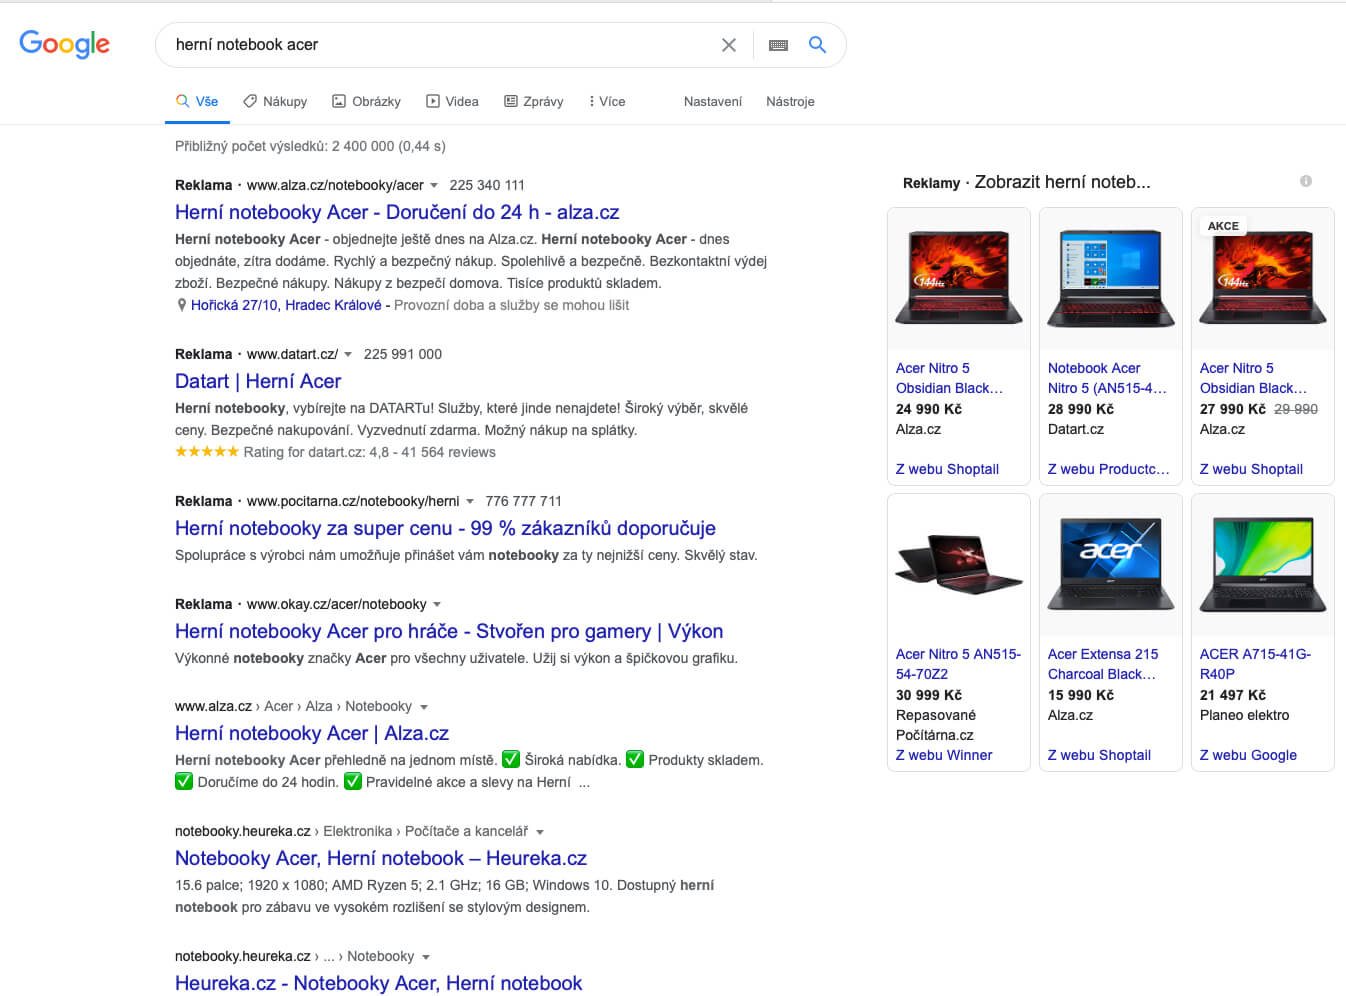Click Acer Extensa 215 product image

click(x=1111, y=564)
